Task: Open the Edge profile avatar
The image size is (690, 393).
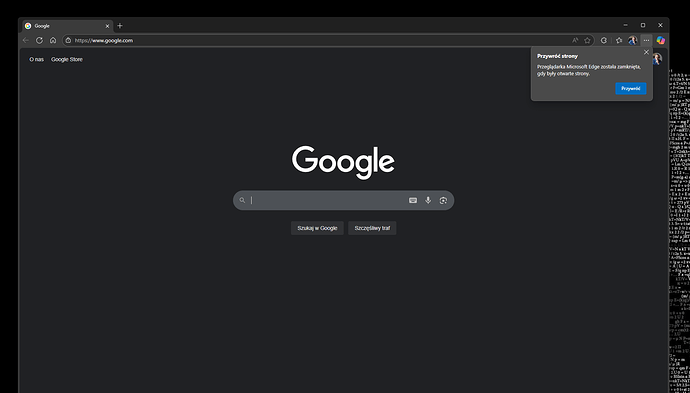Action: tap(632, 40)
